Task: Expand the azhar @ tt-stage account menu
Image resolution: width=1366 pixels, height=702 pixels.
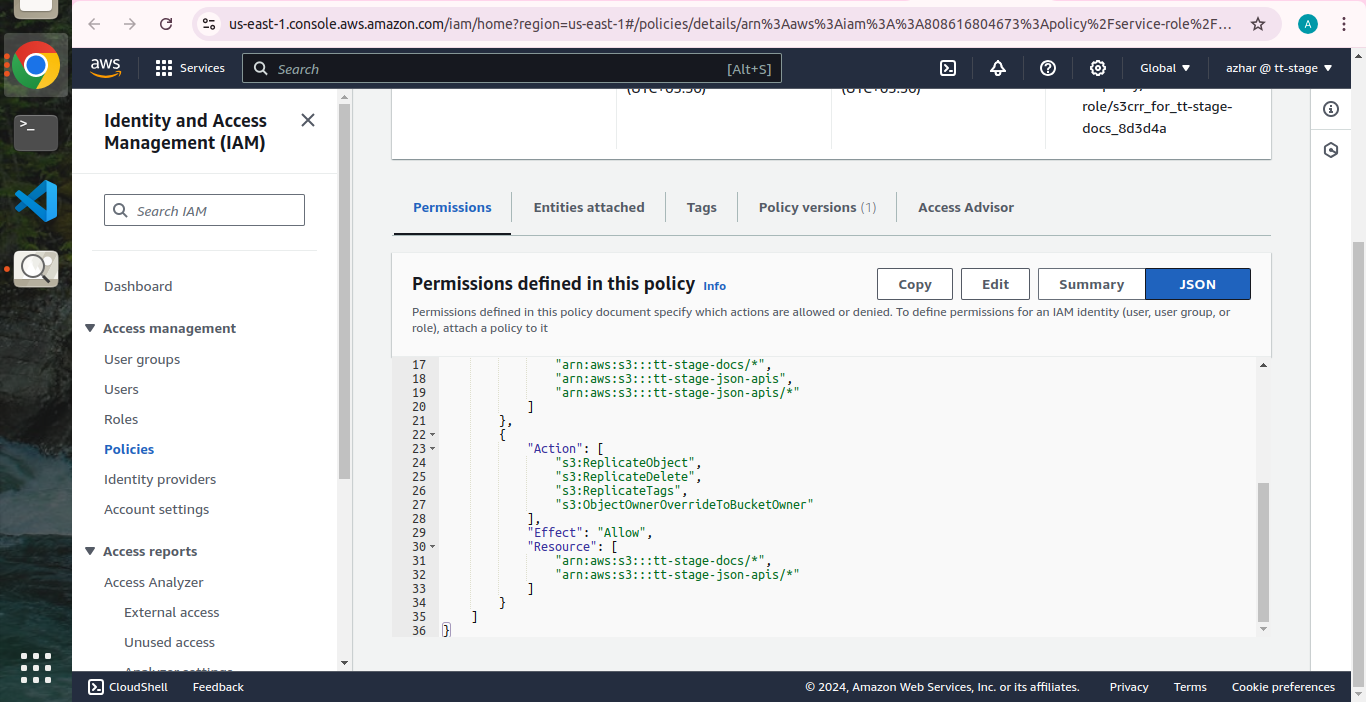Action: coord(1279,68)
